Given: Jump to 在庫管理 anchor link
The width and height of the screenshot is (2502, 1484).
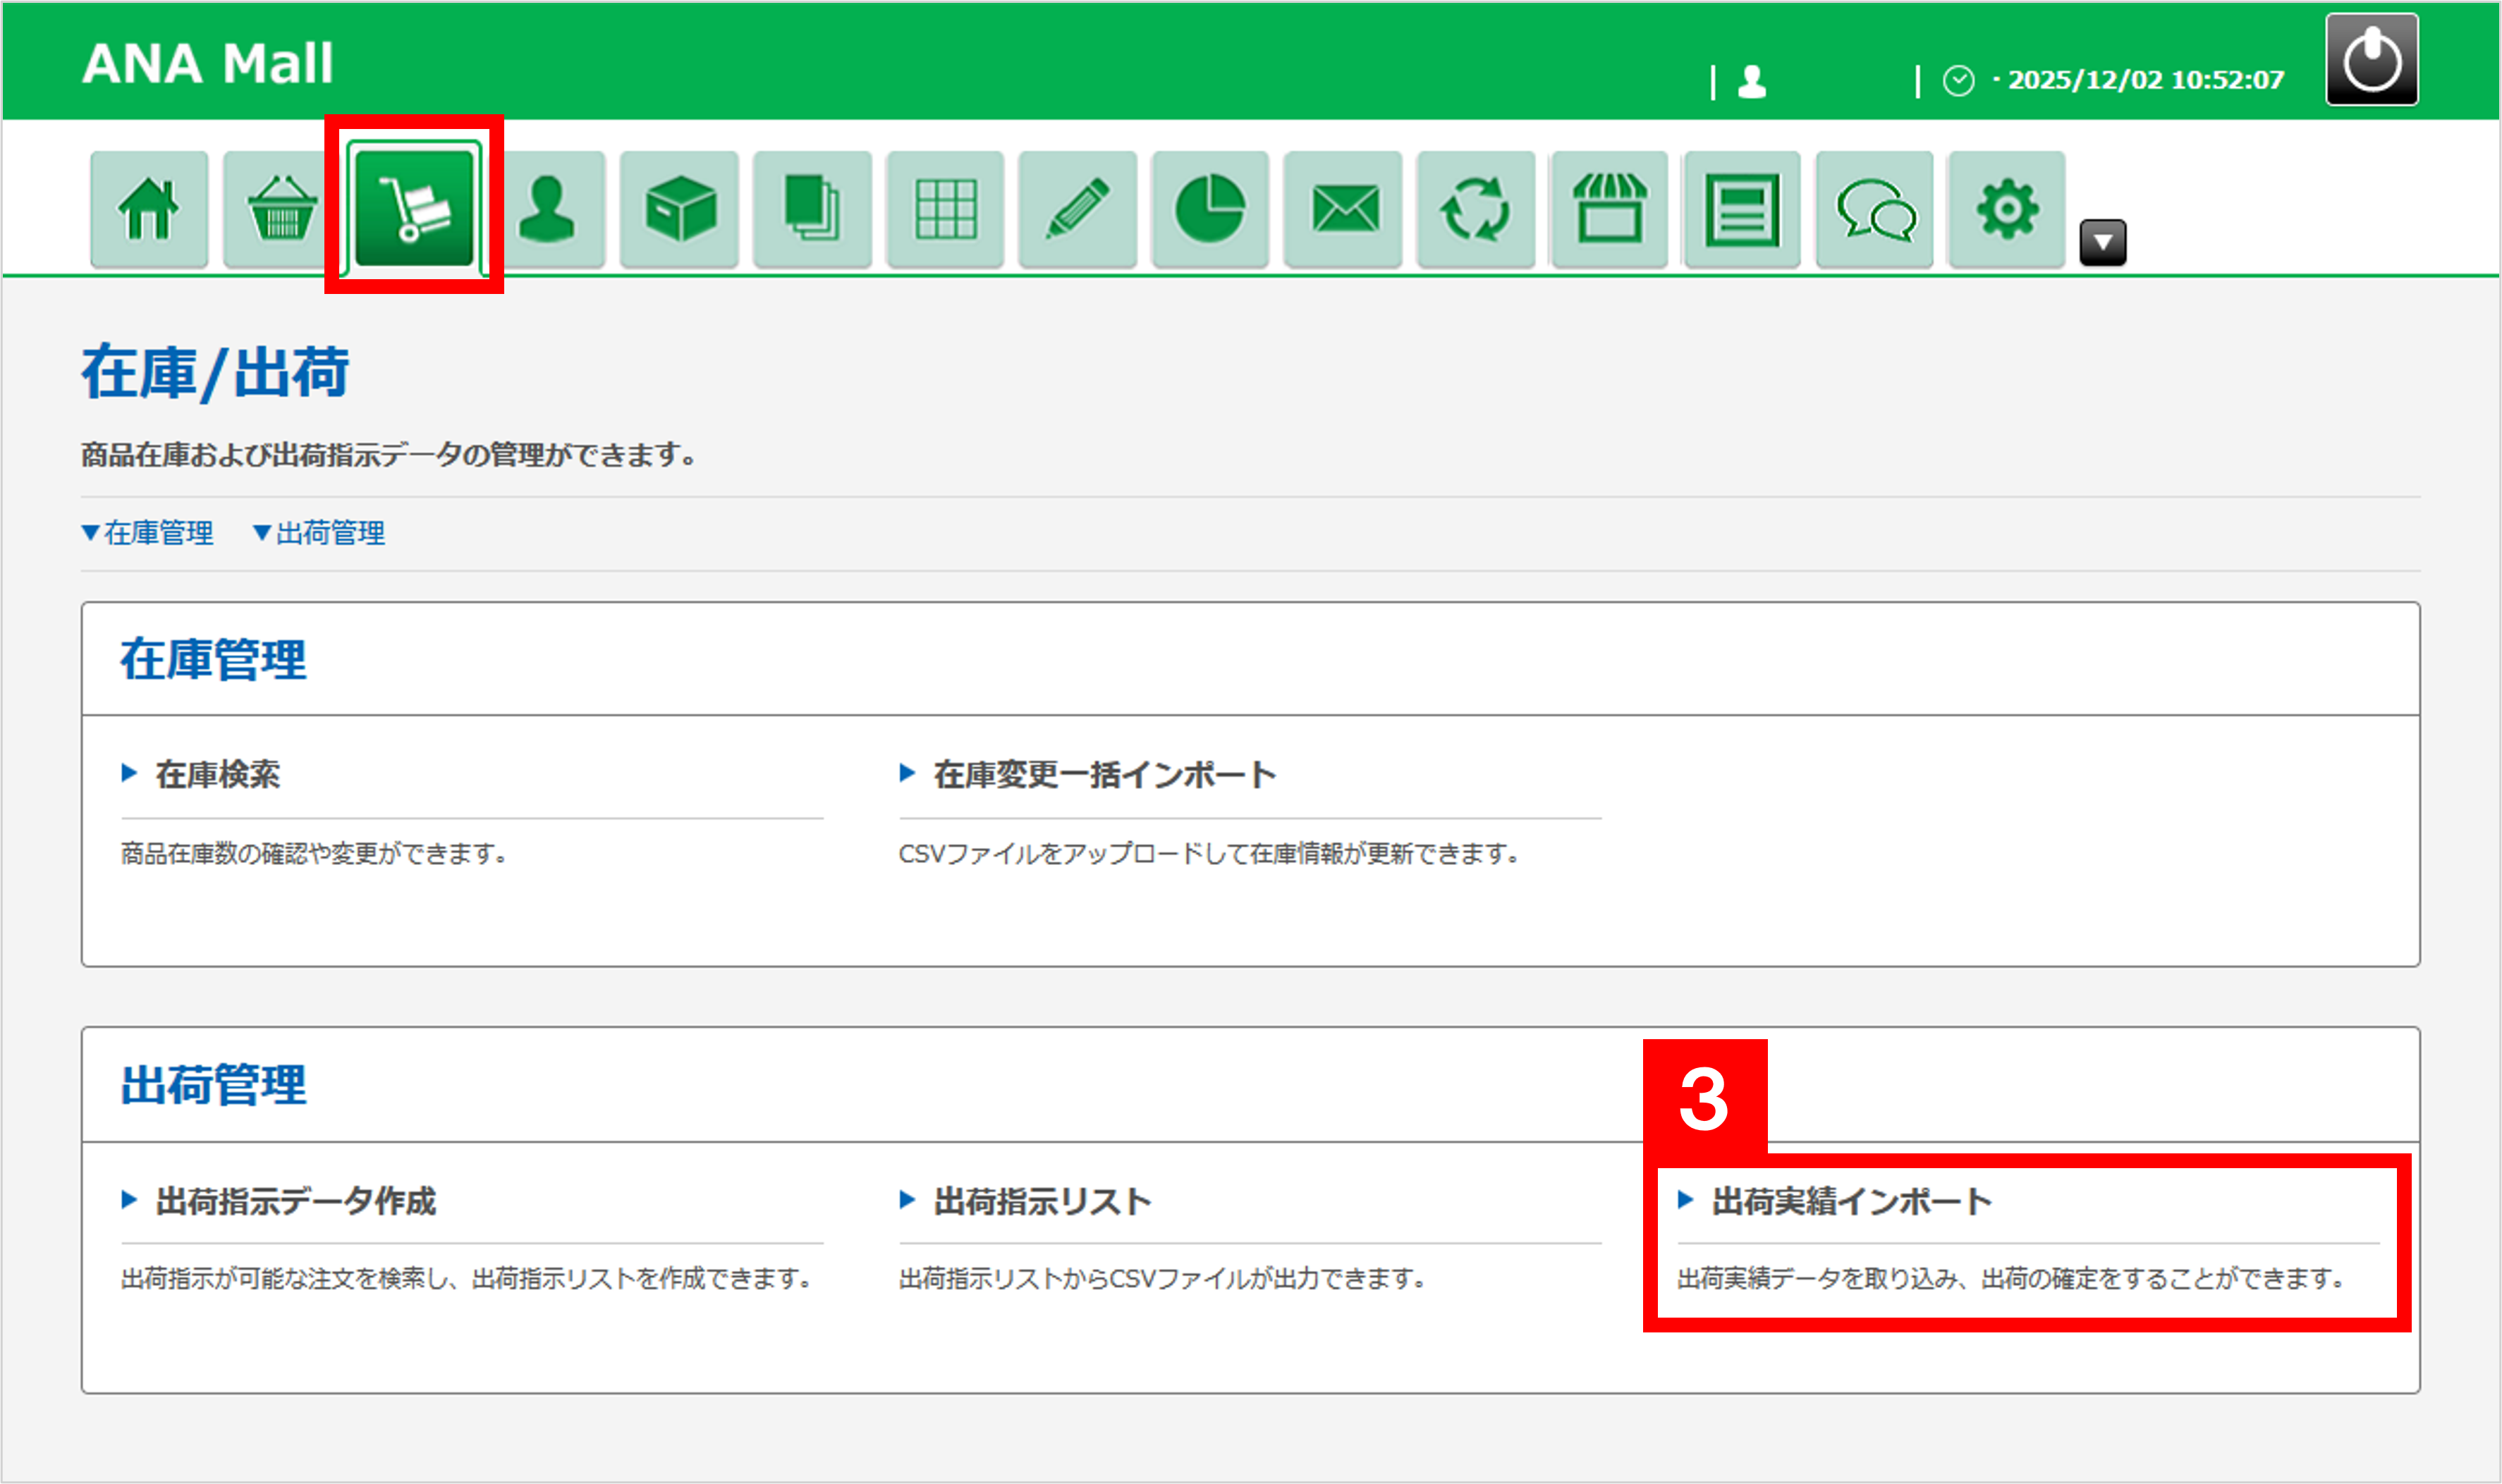Looking at the screenshot, I should point(148,533).
